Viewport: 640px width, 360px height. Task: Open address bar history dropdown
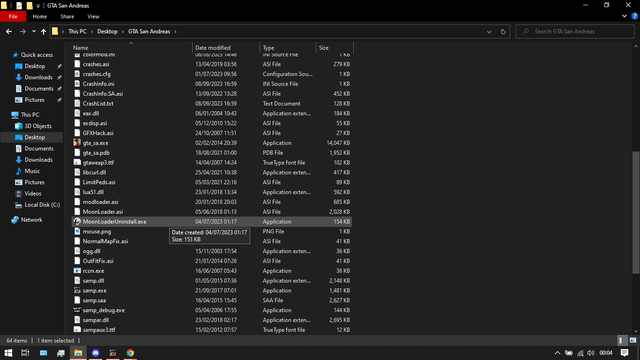489,31
